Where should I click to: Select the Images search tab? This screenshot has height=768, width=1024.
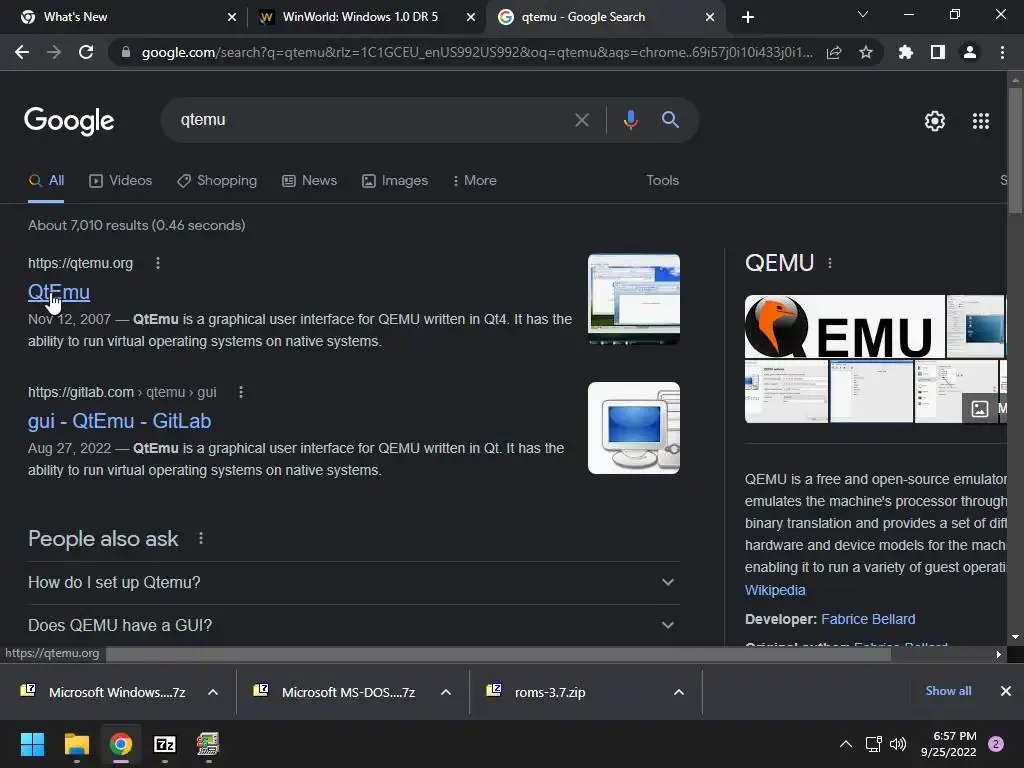(395, 181)
